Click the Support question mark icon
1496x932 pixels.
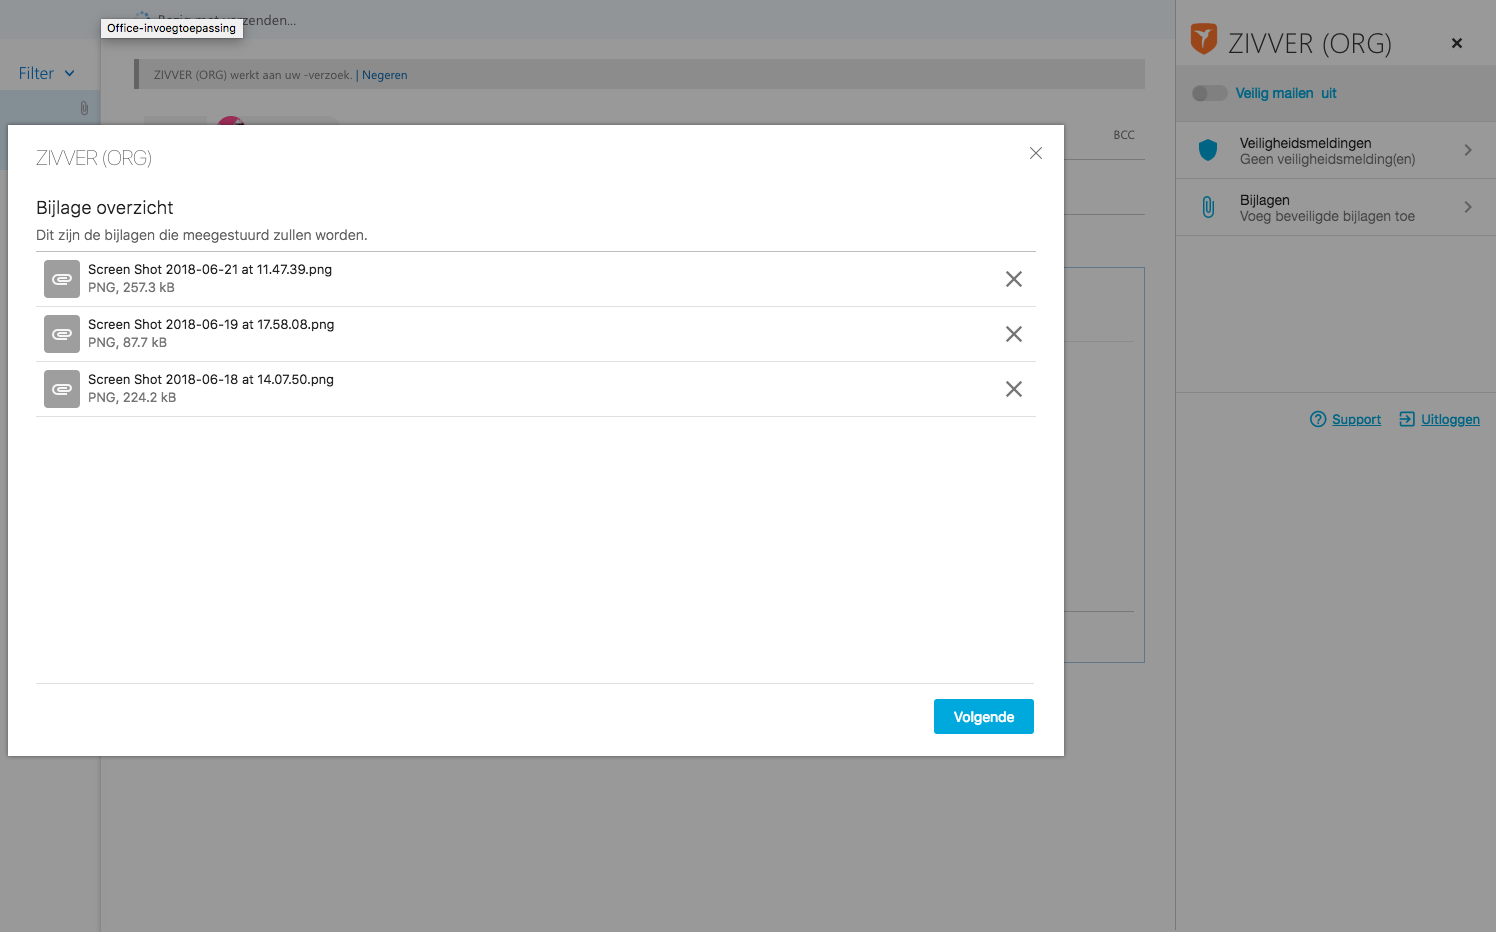(x=1318, y=419)
